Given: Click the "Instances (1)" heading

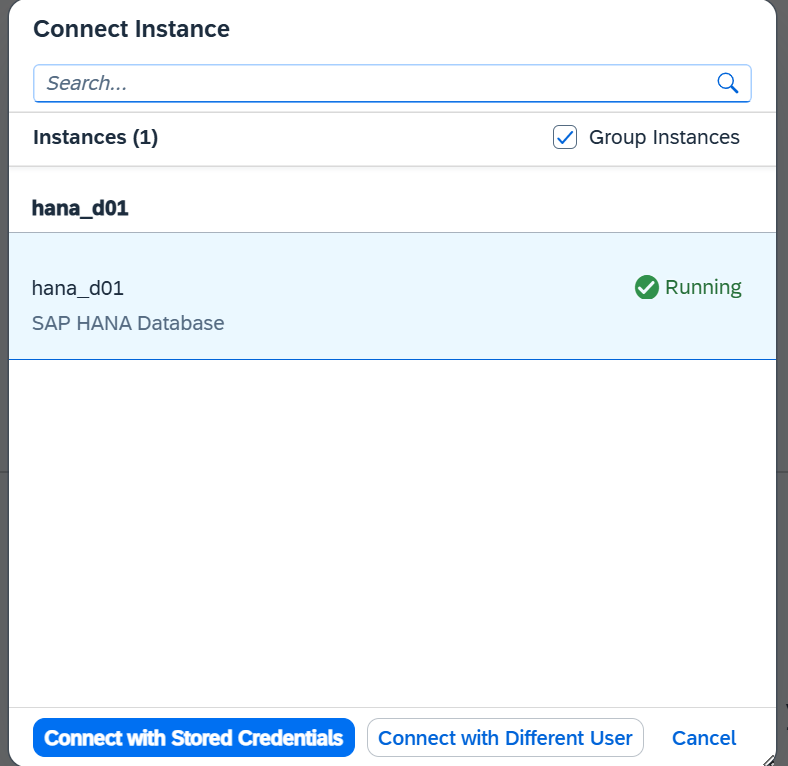Looking at the screenshot, I should pos(95,137).
